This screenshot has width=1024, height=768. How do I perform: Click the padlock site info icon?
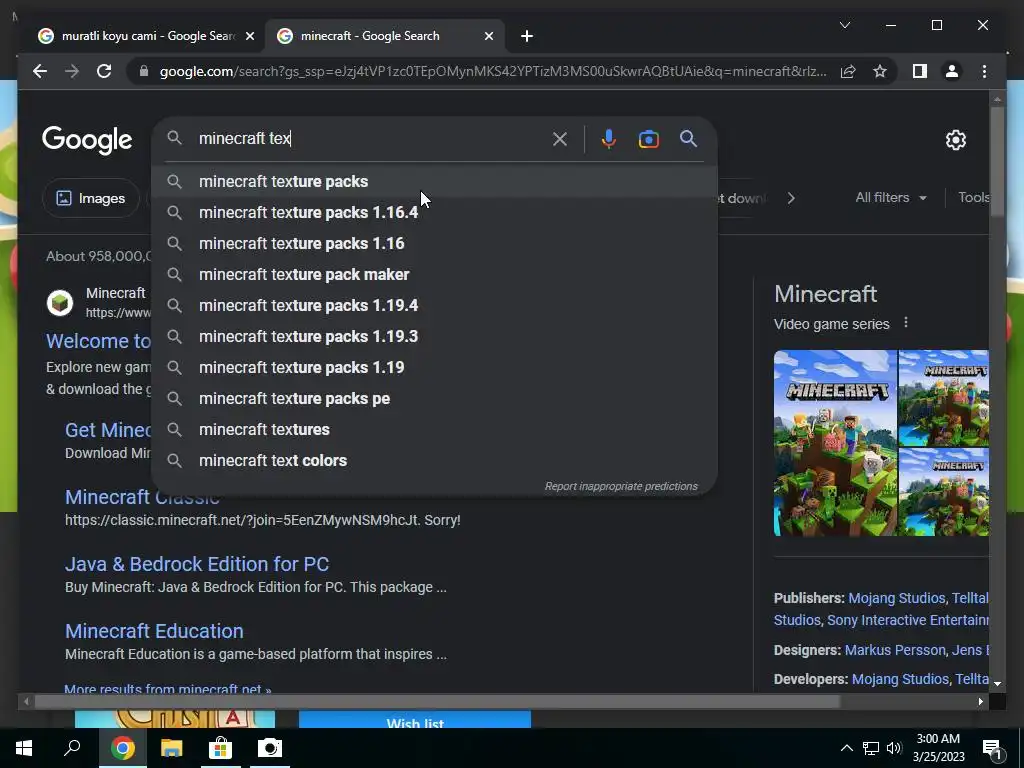click(144, 71)
